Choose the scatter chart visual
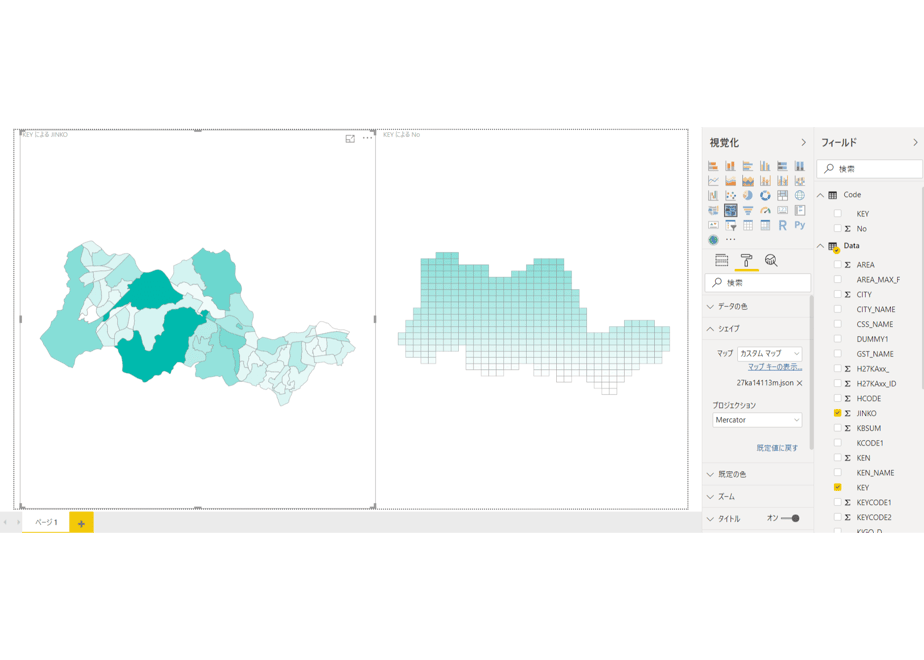This screenshot has height=660, width=924. [730, 195]
